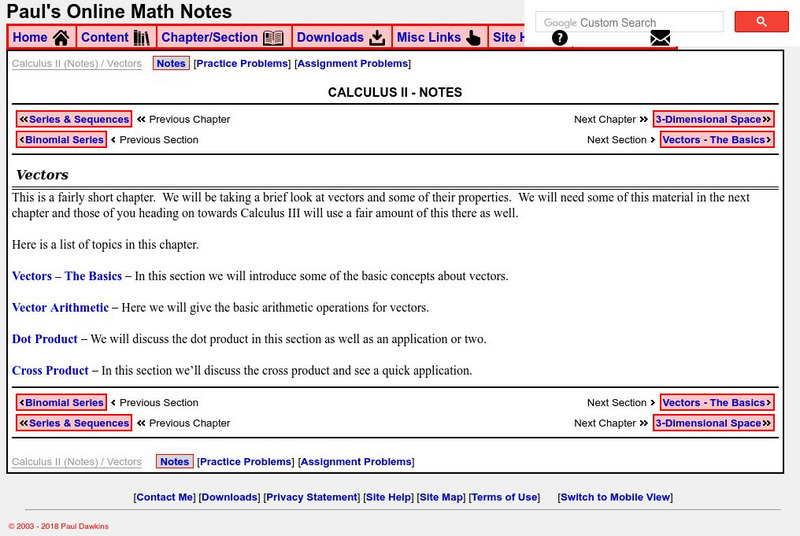Select the bottom Notes tab

[x=174, y=461]
